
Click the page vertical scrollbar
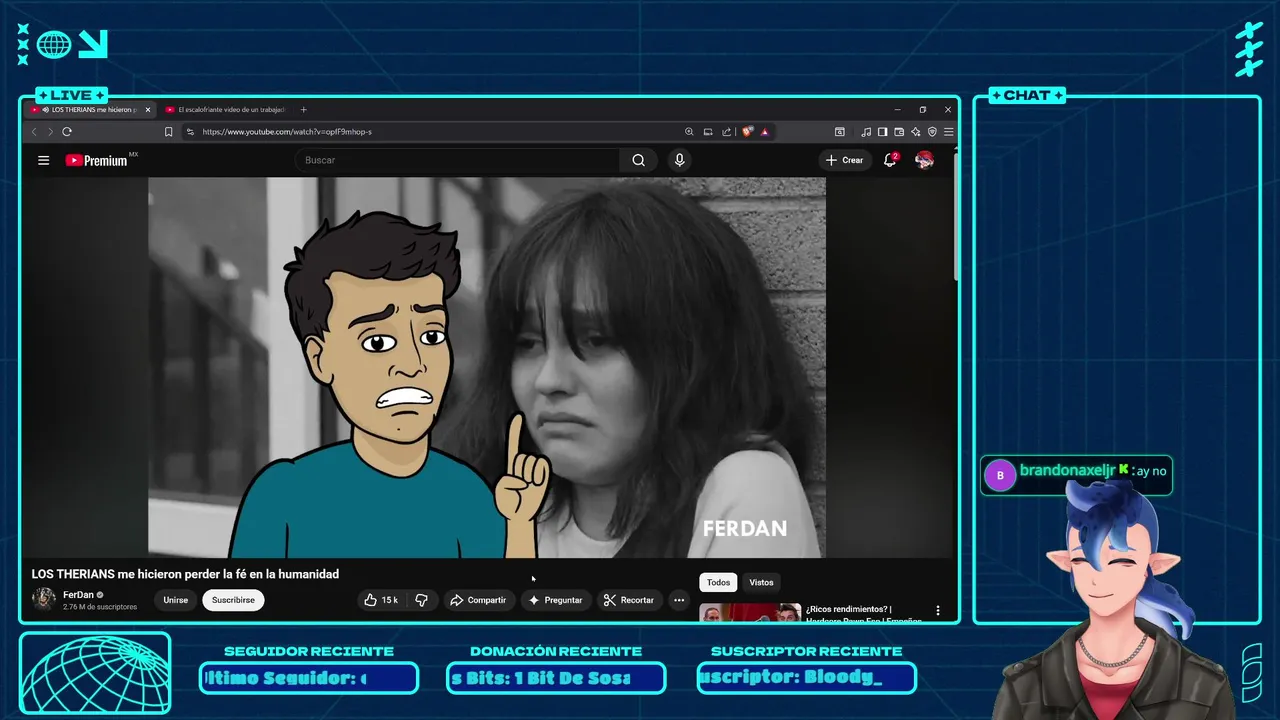pos(955,215)
